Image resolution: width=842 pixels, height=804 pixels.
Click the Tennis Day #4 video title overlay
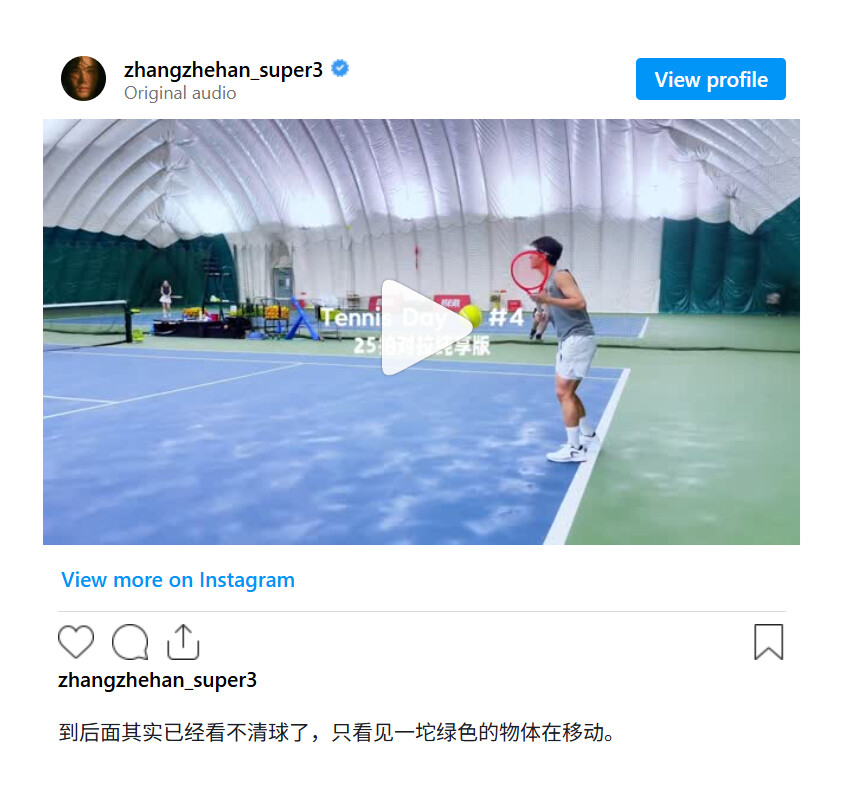(422, 317)
